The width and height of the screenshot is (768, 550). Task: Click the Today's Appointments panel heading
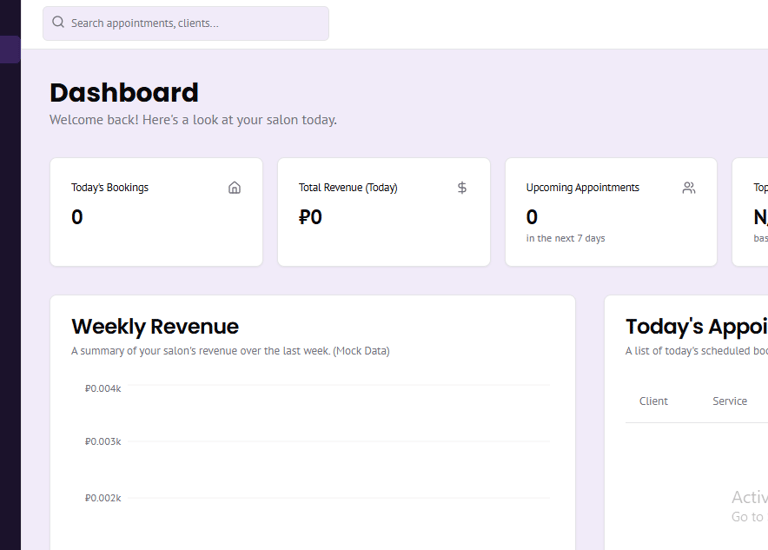click(695, 326)
